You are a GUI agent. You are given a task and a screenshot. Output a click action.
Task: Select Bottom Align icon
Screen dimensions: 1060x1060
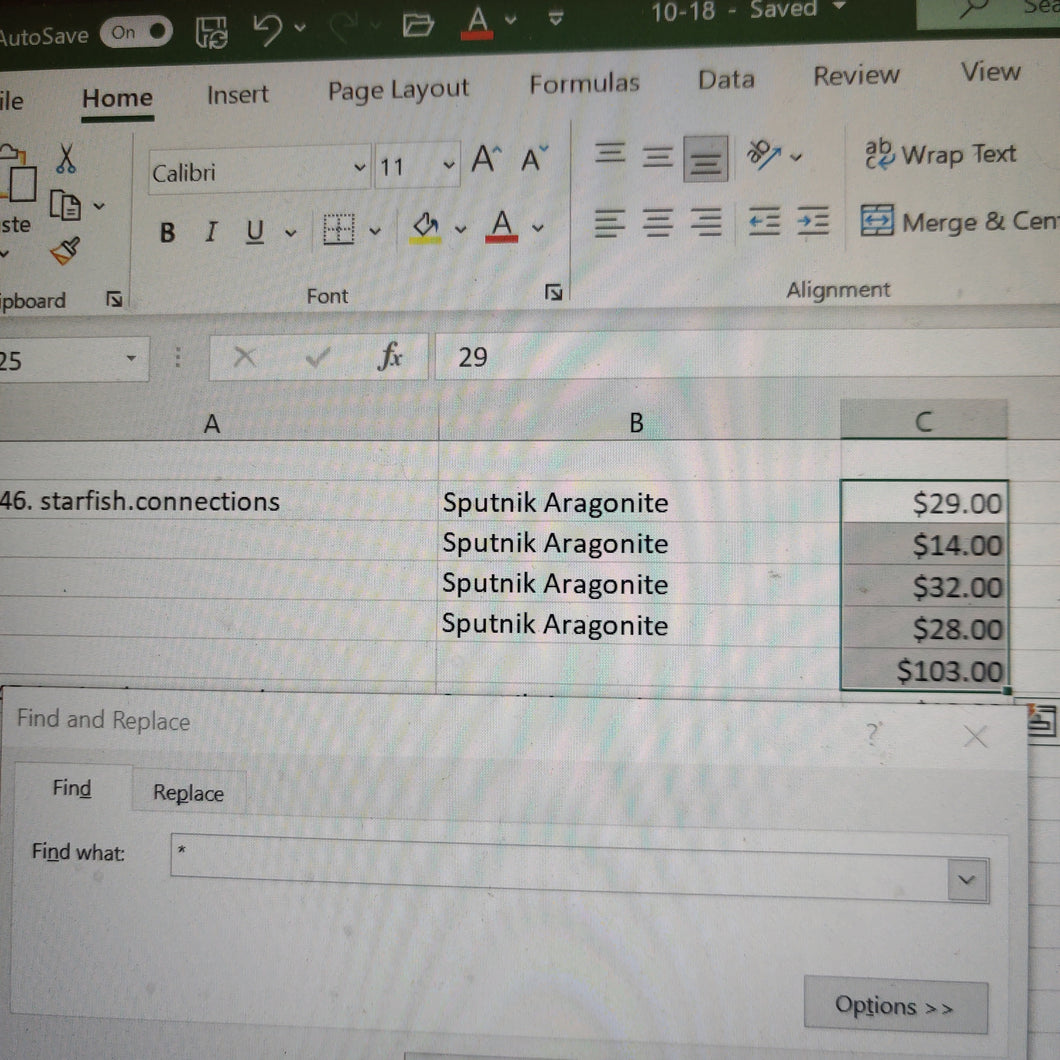(x=705, y=159)
